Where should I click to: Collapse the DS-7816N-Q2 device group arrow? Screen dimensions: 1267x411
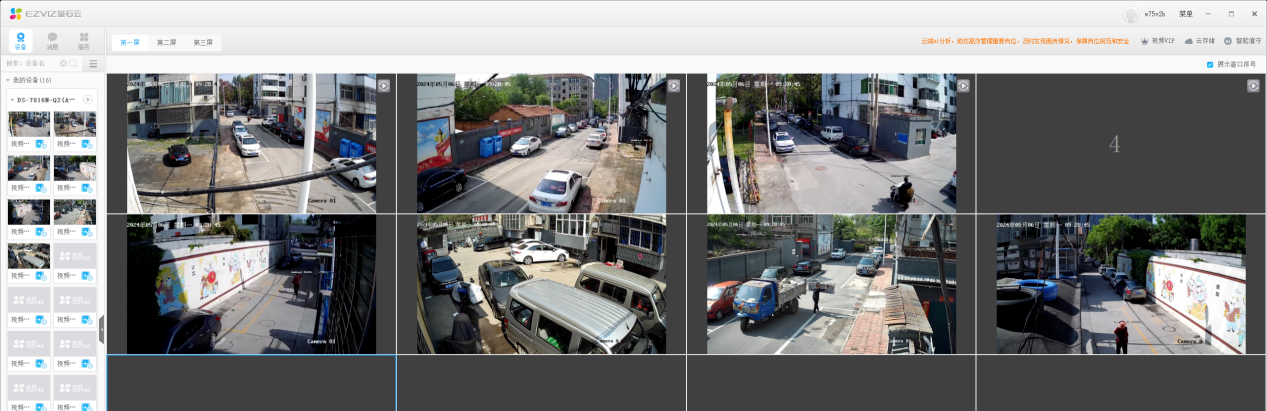(12, 99)
